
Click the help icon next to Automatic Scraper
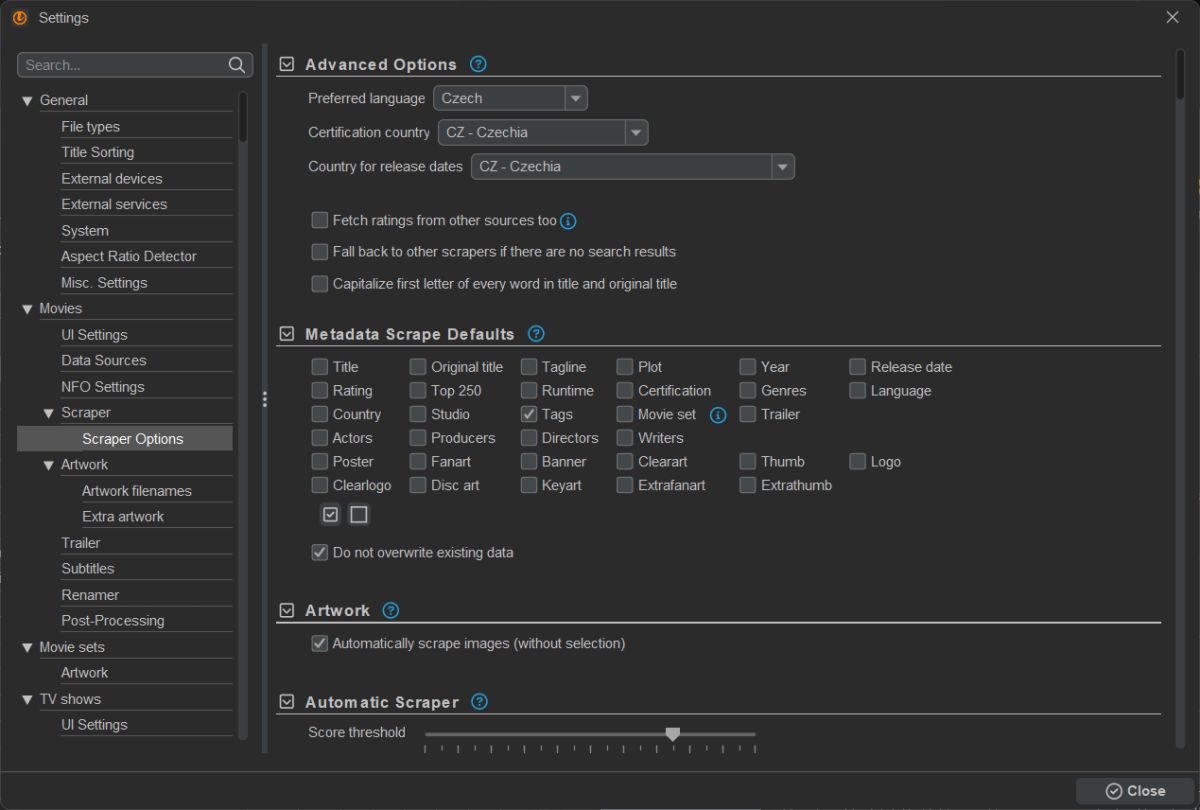(480, 702)
